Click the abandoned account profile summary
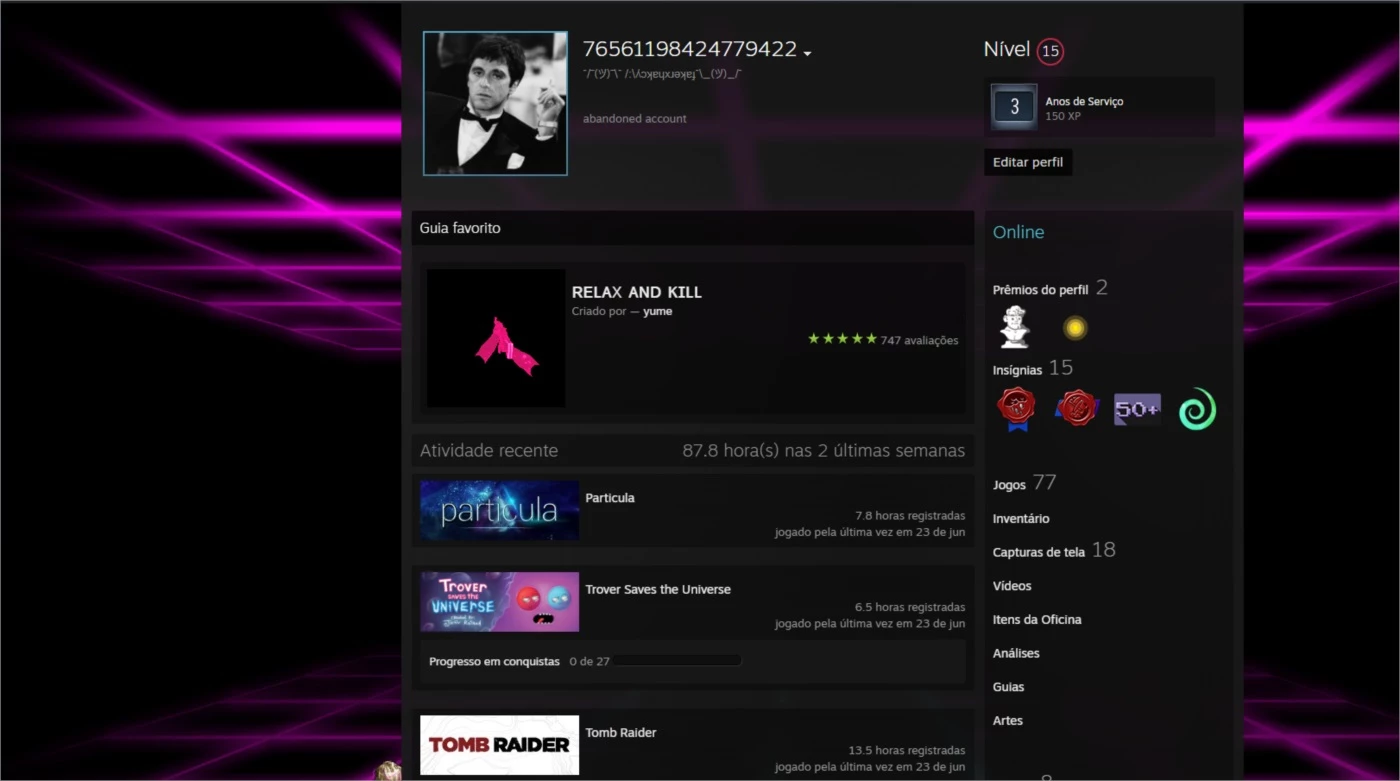Screen dimensions: 1400x781 pyautogui.click(x=635, y=118)
